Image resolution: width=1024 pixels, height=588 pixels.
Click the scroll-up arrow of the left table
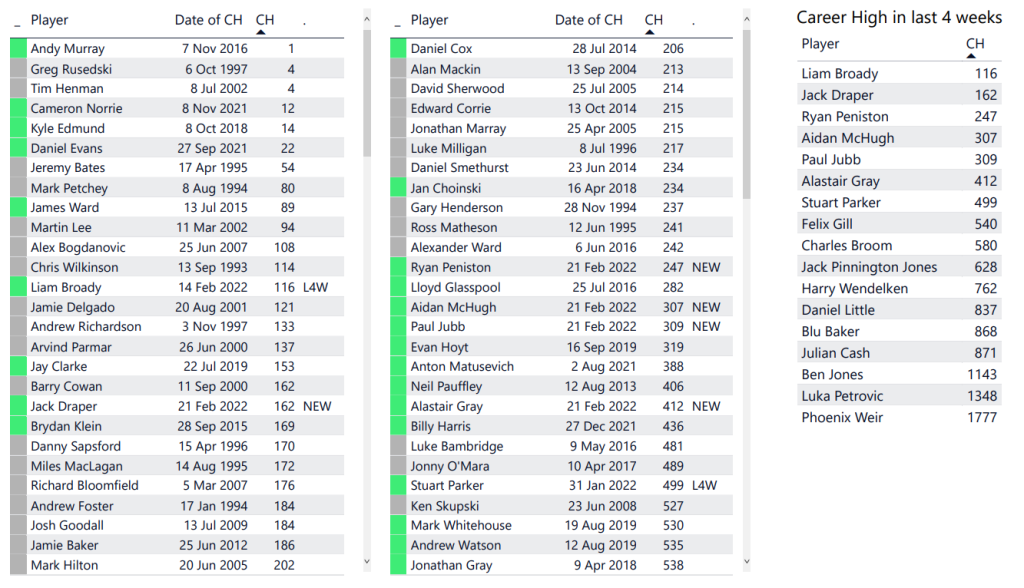pos(367,18)
